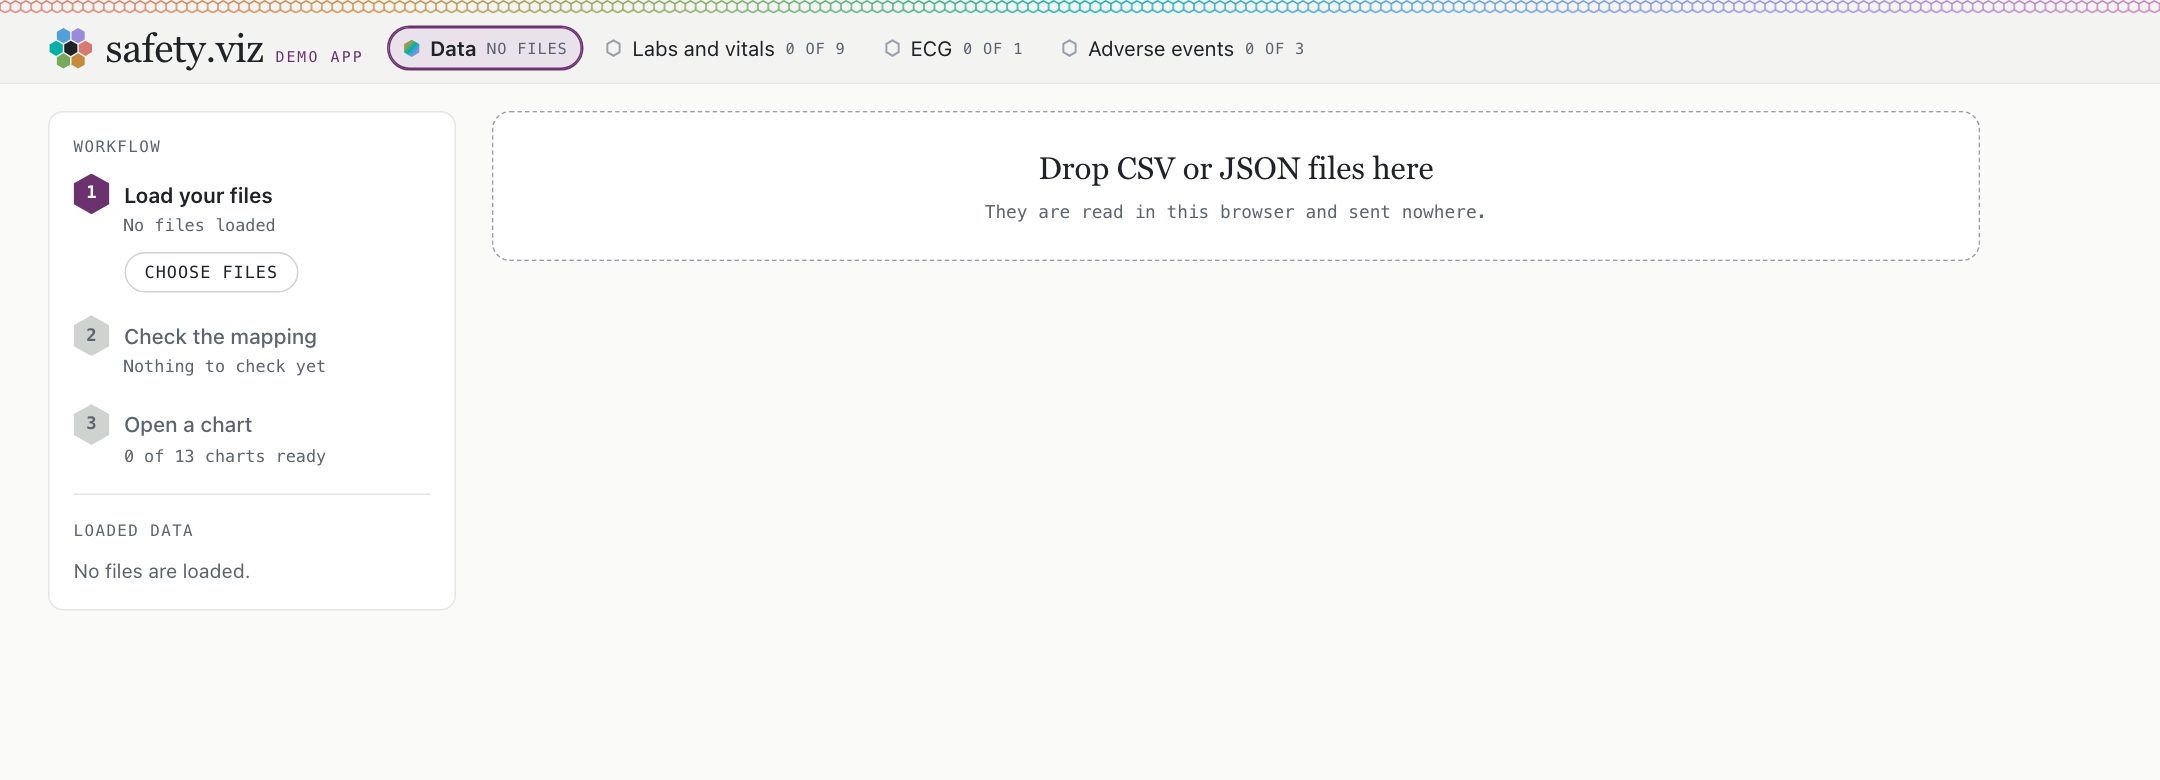This screenshot has height=780, width=2160.
Task: Click 'Open a chart' step heading
Action: point(188,425)
